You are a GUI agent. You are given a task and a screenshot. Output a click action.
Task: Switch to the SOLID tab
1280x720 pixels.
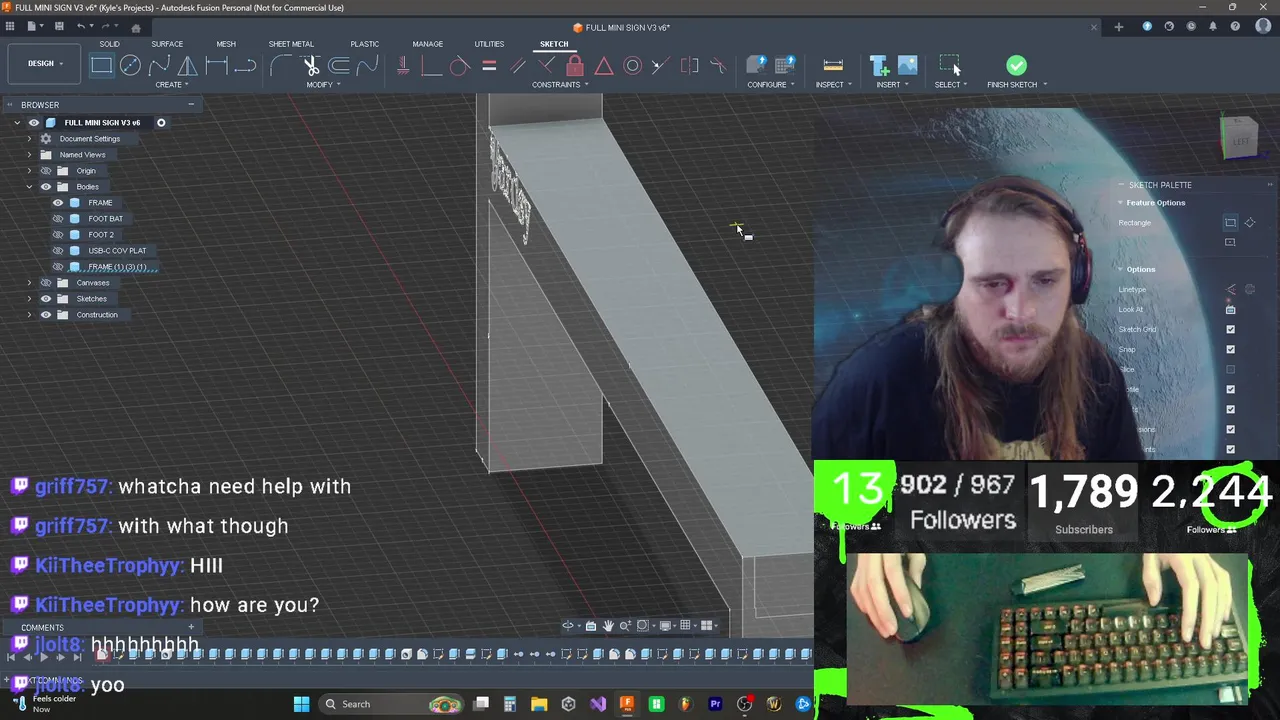tap(109, 44)
